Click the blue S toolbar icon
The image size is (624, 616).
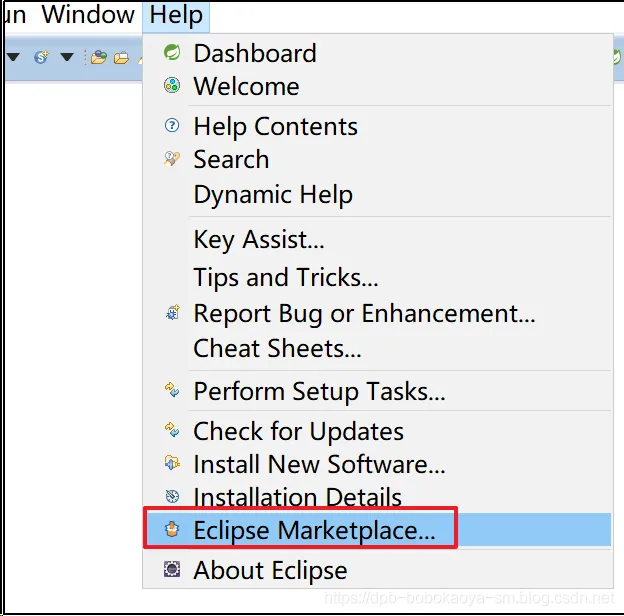point(41,57)
